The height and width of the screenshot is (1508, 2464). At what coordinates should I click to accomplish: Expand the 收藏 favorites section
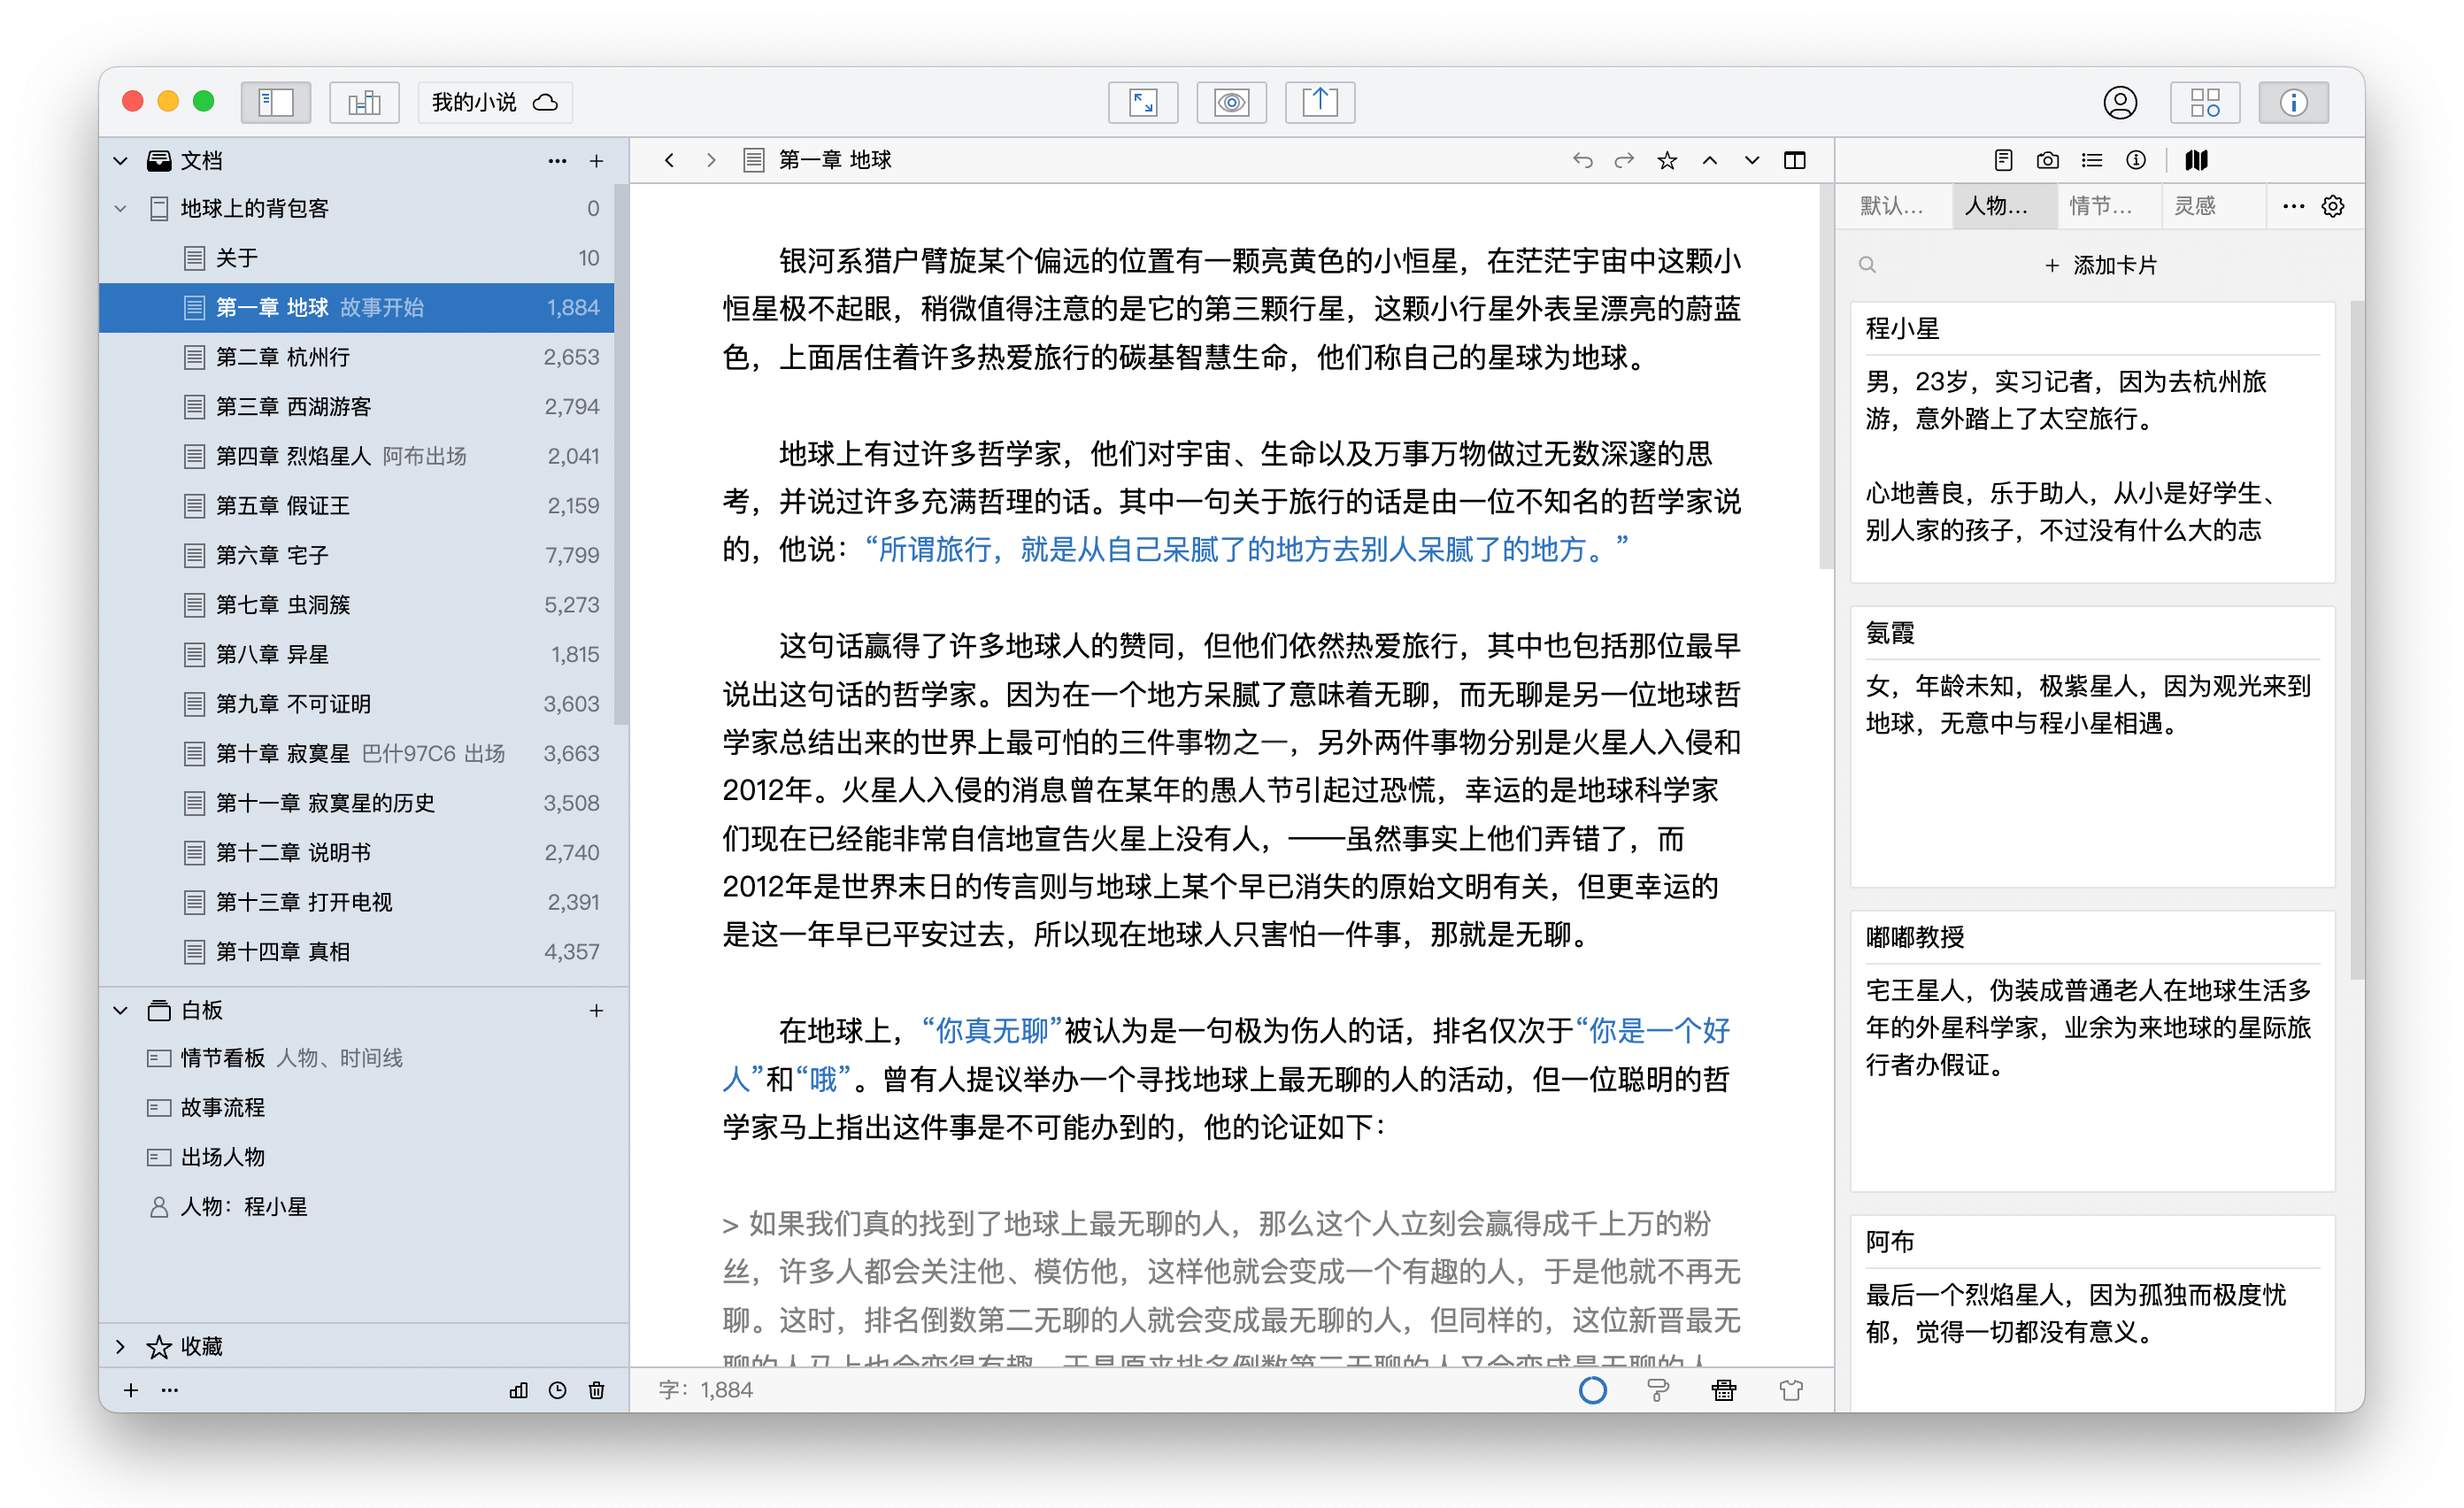[121, 1346]
